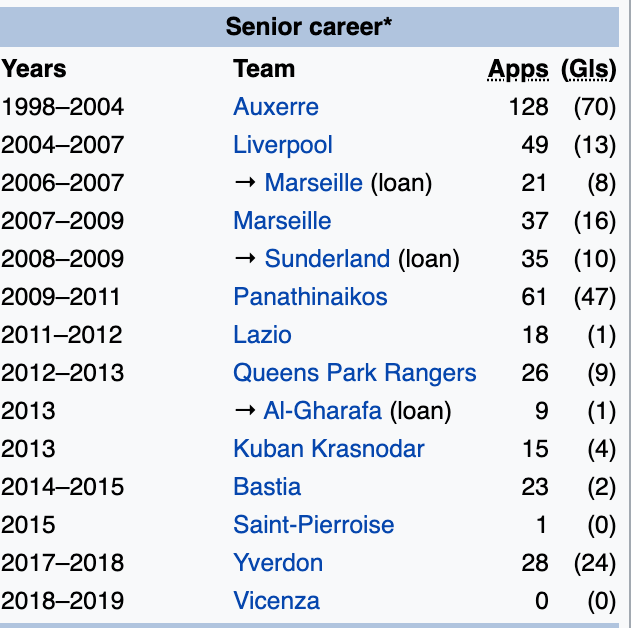Screen dimensions: 633x628
Task: Open Marseille loan link for 2006–2007
Action: coord(313,183)
